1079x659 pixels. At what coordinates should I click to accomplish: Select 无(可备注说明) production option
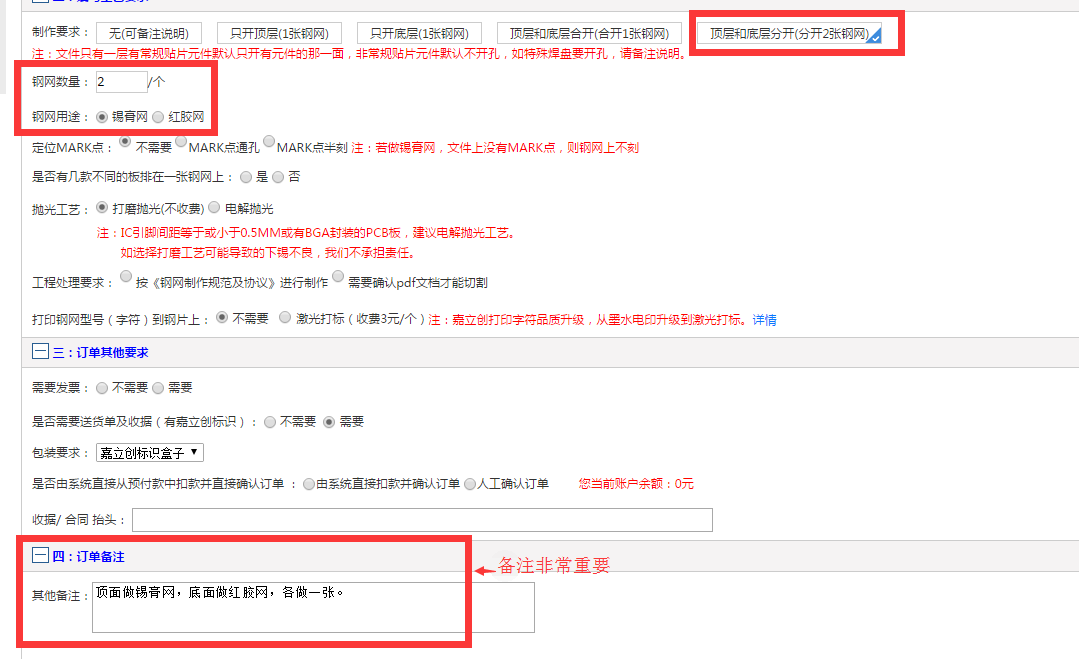tap(148, 34)
